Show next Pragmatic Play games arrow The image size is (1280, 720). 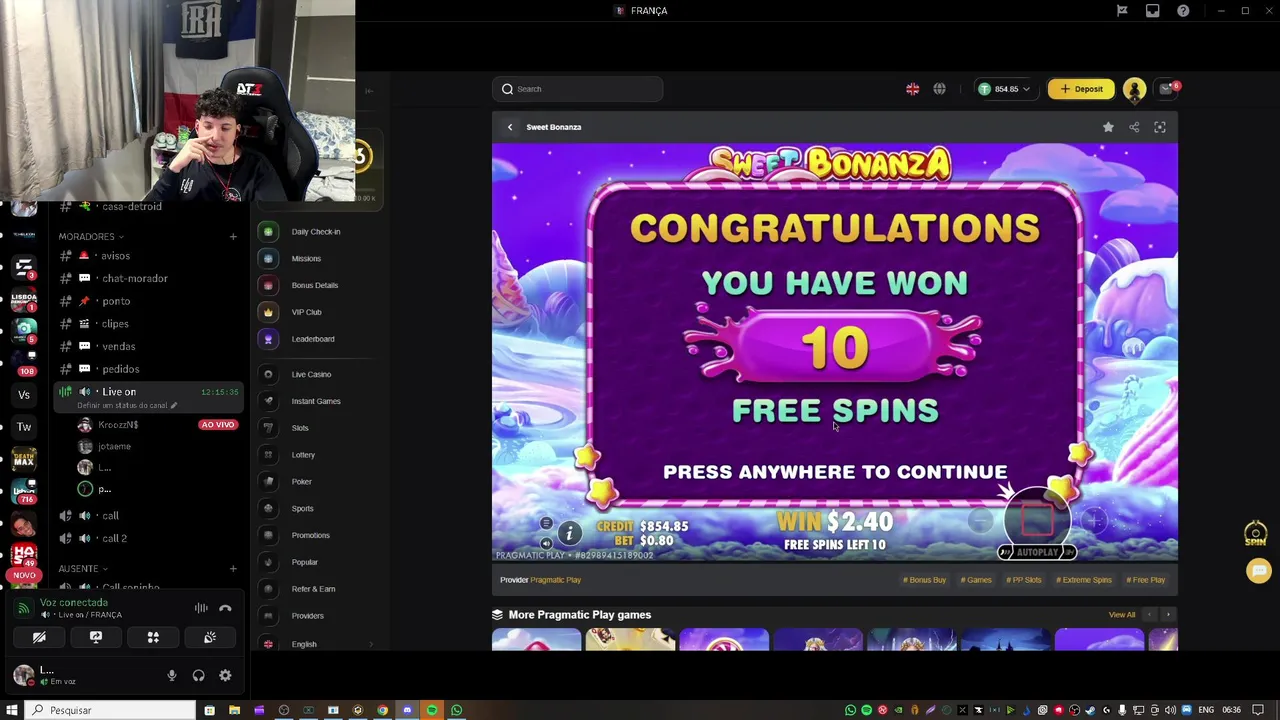pos(1167,615)
